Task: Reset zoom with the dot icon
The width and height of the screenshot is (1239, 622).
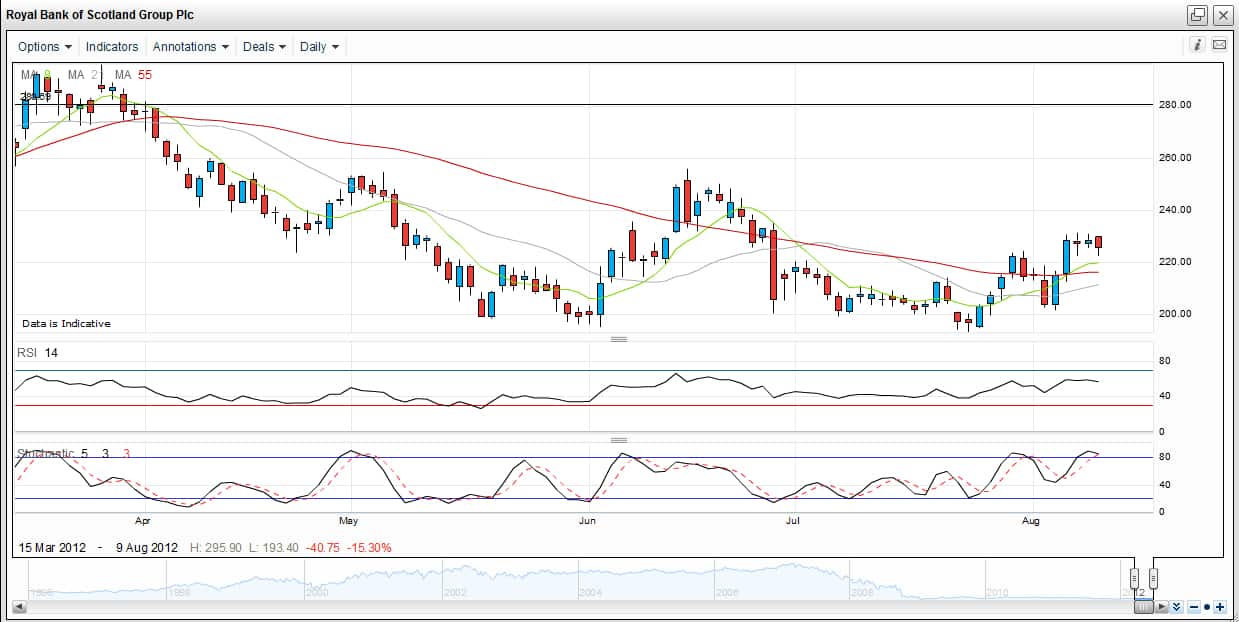Action: [1207, 607]
